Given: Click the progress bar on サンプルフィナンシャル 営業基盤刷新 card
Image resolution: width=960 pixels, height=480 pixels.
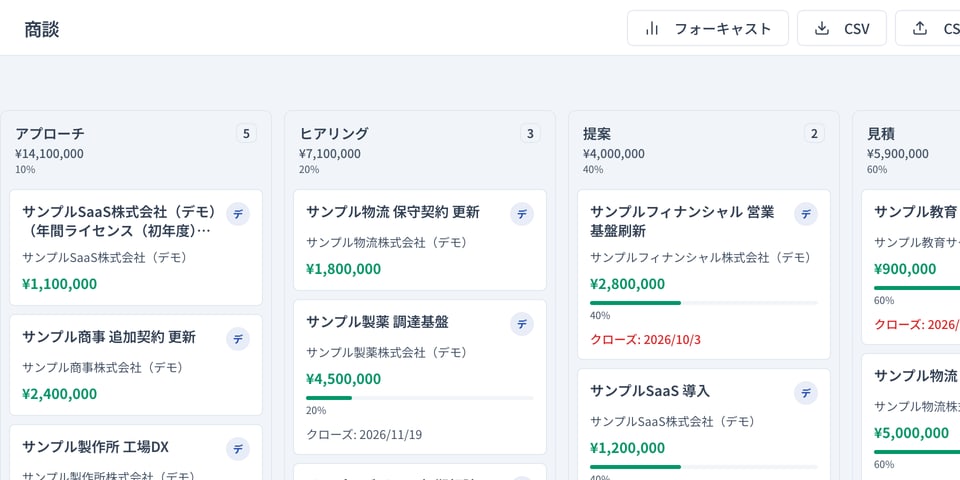Looking at the screenshot, I should 704,302.
